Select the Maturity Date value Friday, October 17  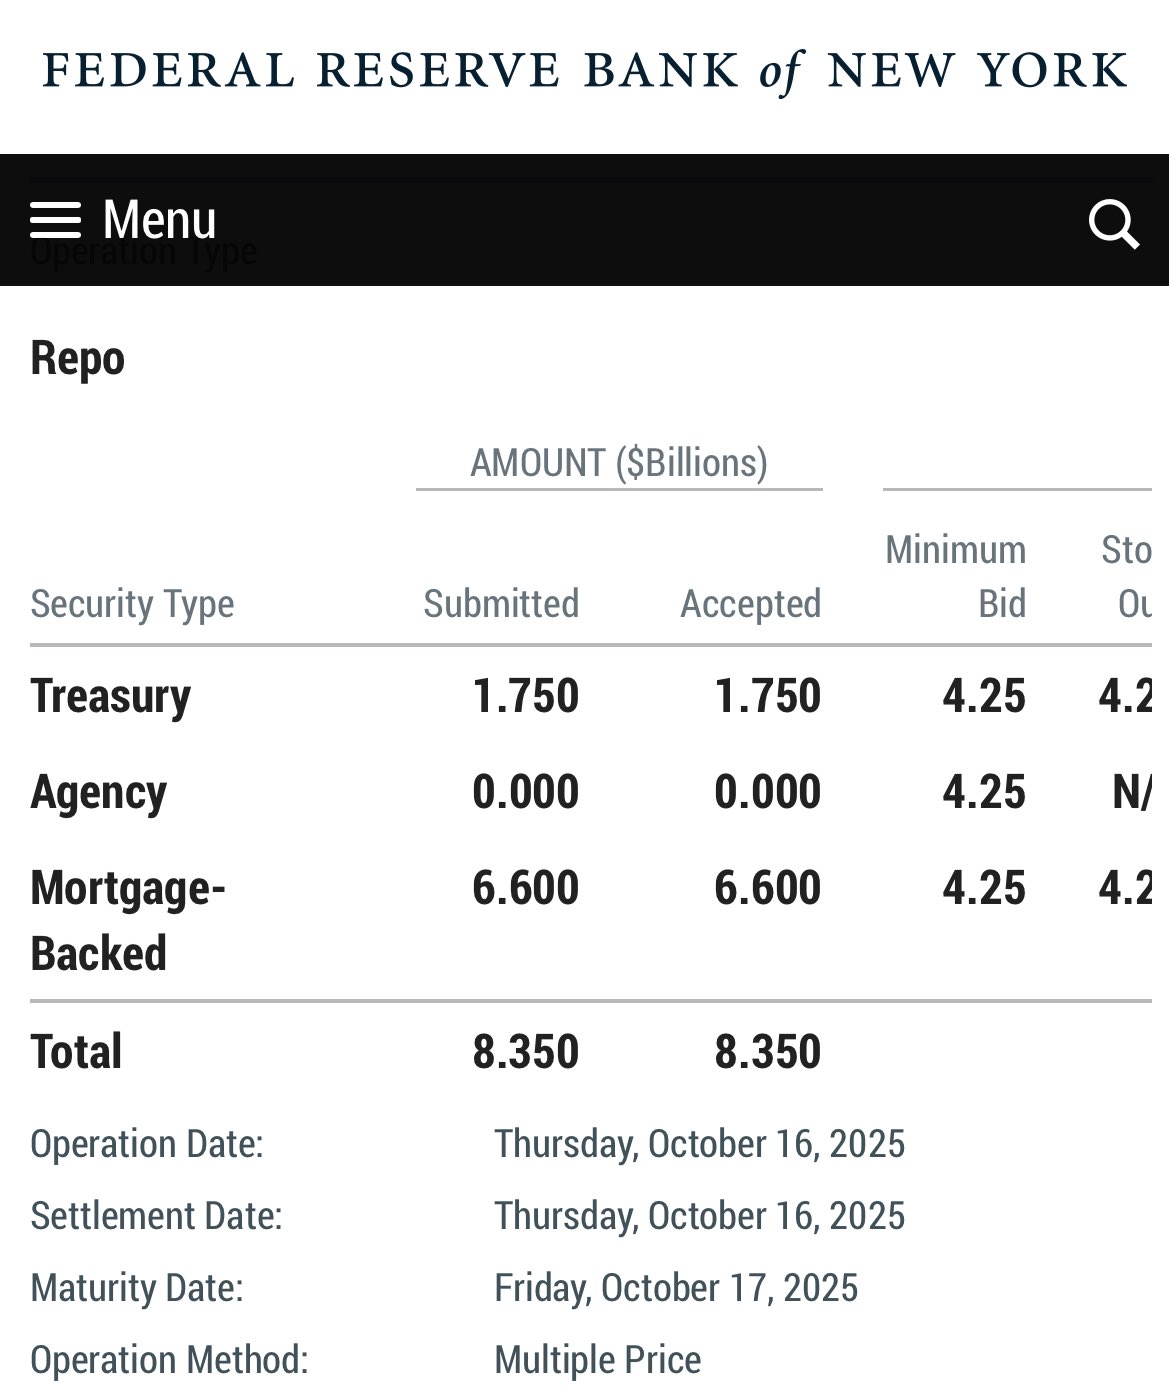pyautogui.click(x=676, y=1288)
